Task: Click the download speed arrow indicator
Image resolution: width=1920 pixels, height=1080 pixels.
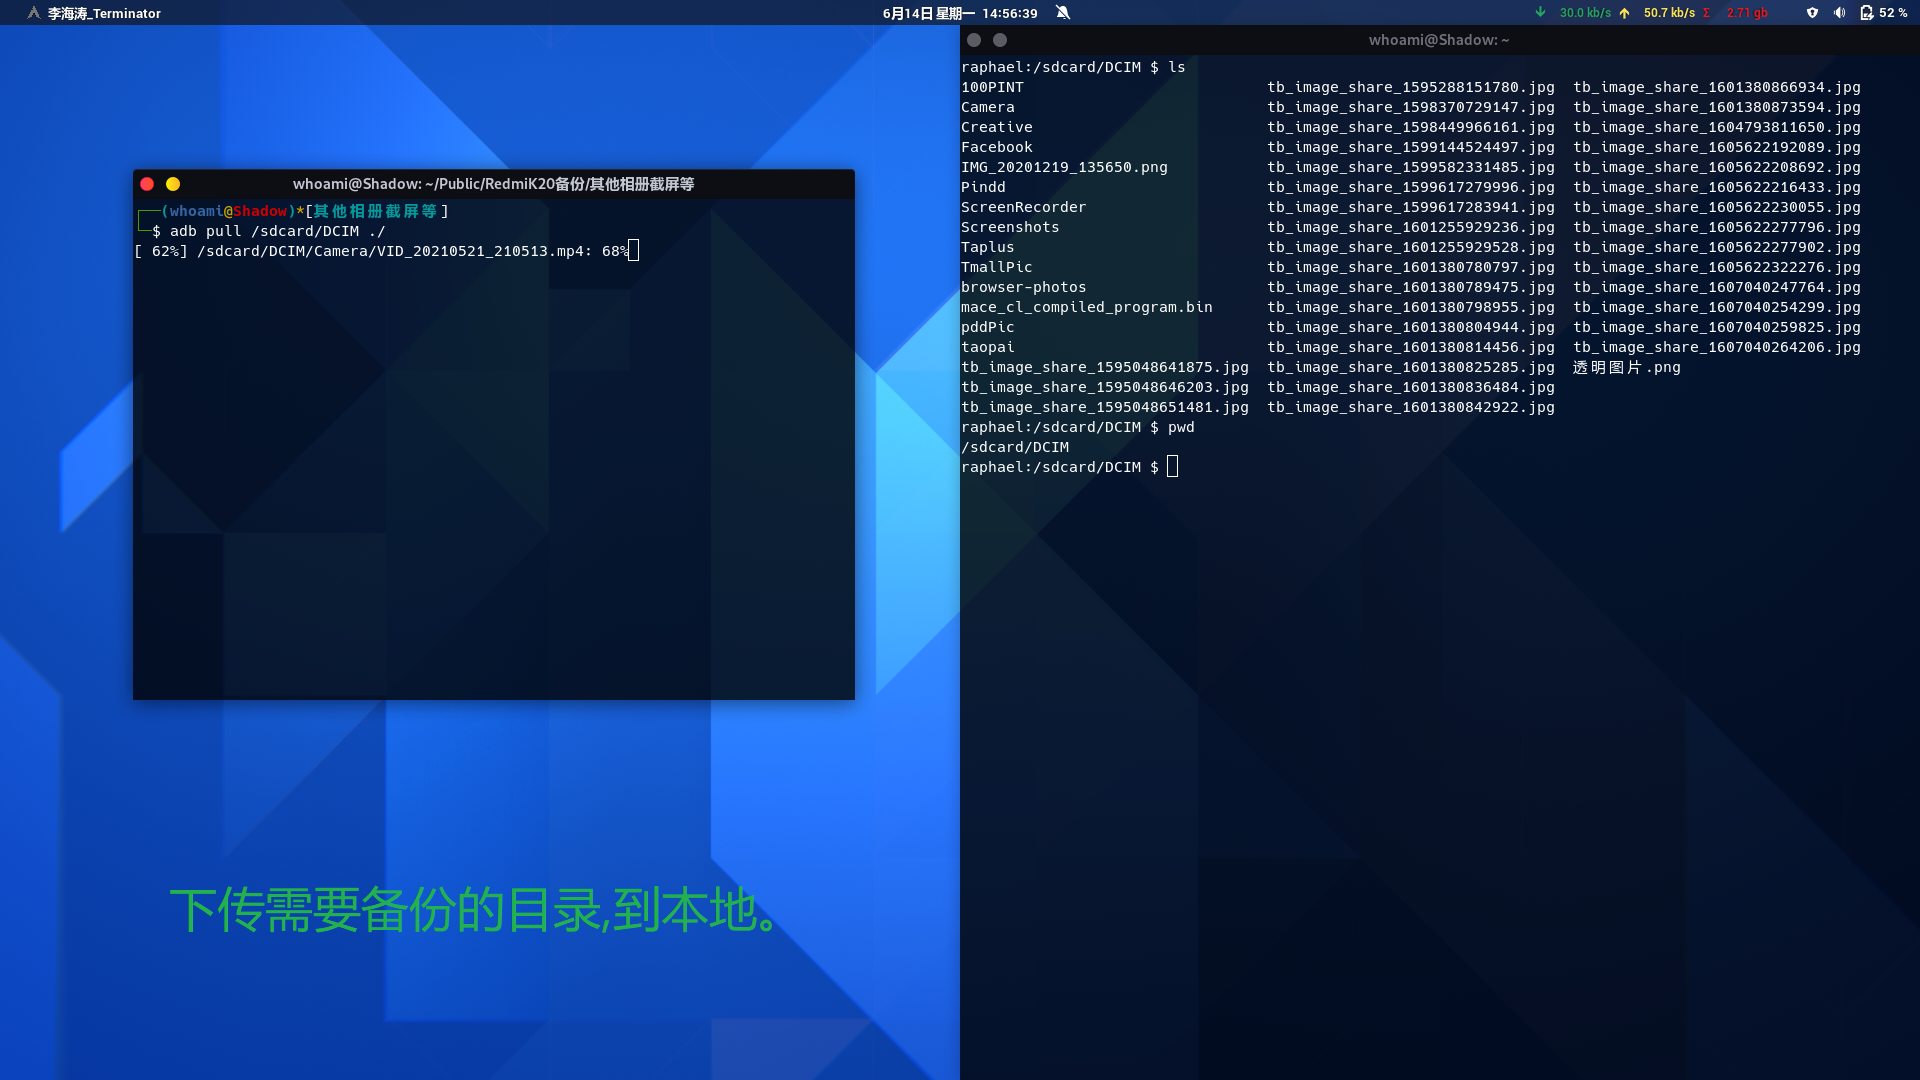Action: [1541, 13]
